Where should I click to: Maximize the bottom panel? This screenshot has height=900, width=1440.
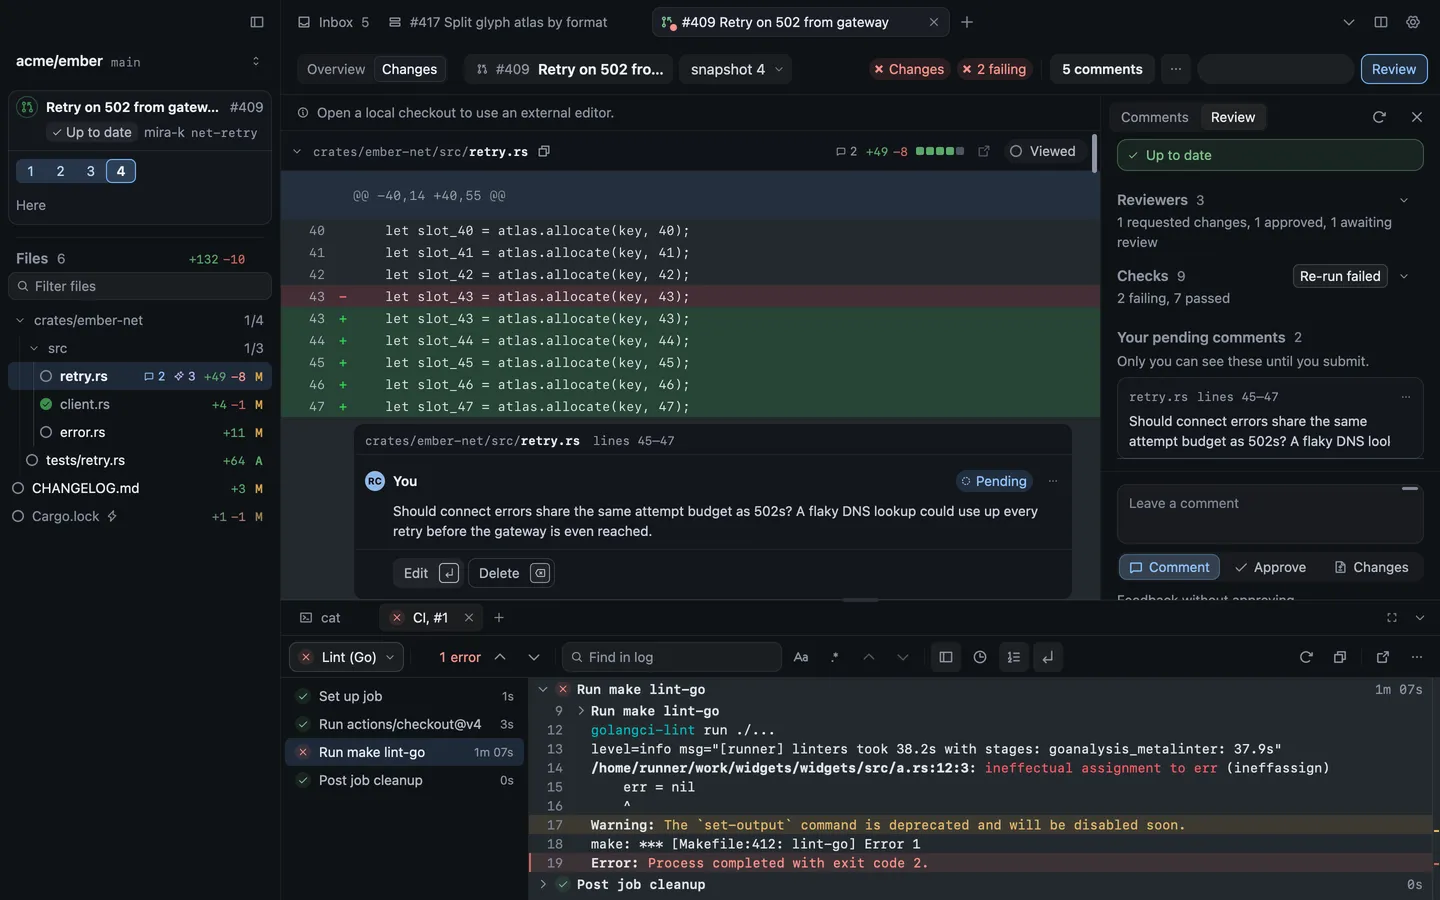click(1392, 618)
